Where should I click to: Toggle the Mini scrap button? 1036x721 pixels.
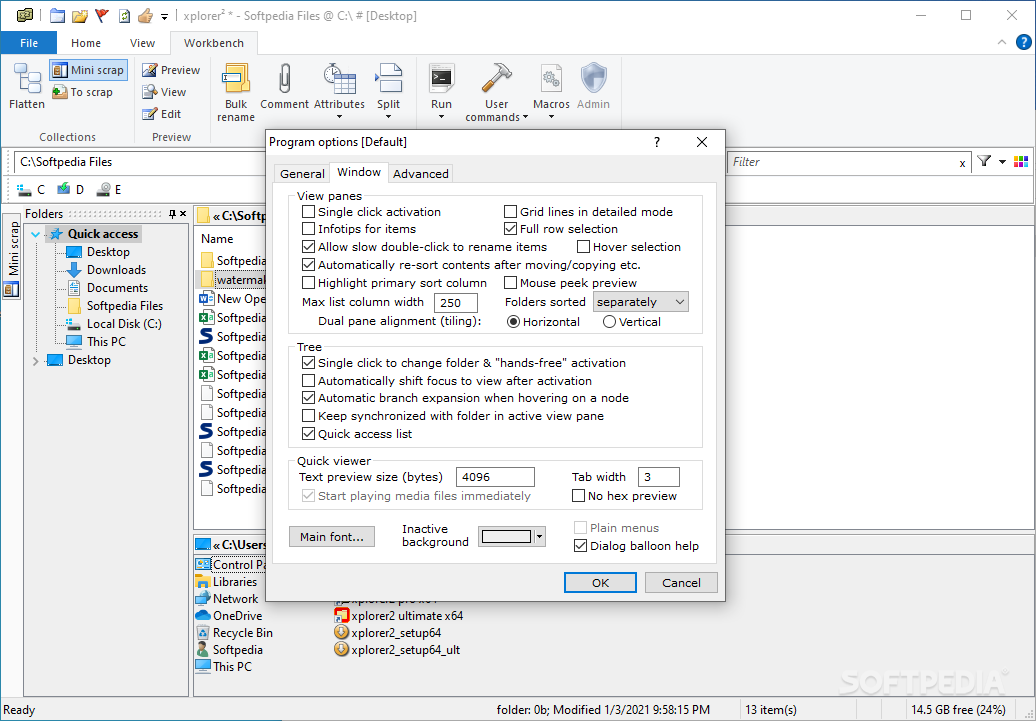click(x=89, y=70)
